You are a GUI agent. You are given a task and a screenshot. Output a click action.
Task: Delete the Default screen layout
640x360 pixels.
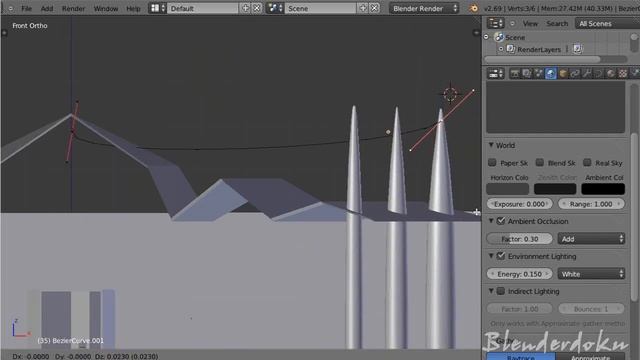[x=257, y=8]
